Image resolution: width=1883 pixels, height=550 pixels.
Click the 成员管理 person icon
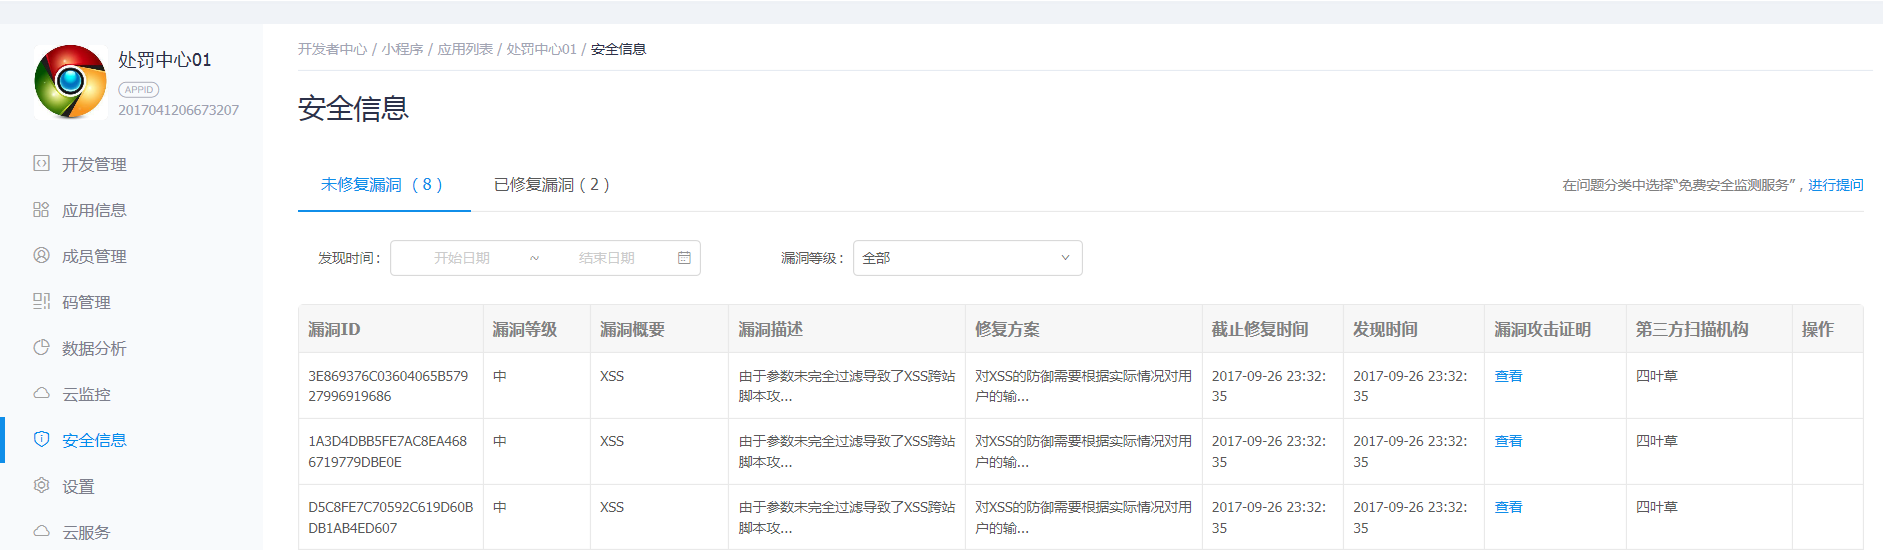41,255
